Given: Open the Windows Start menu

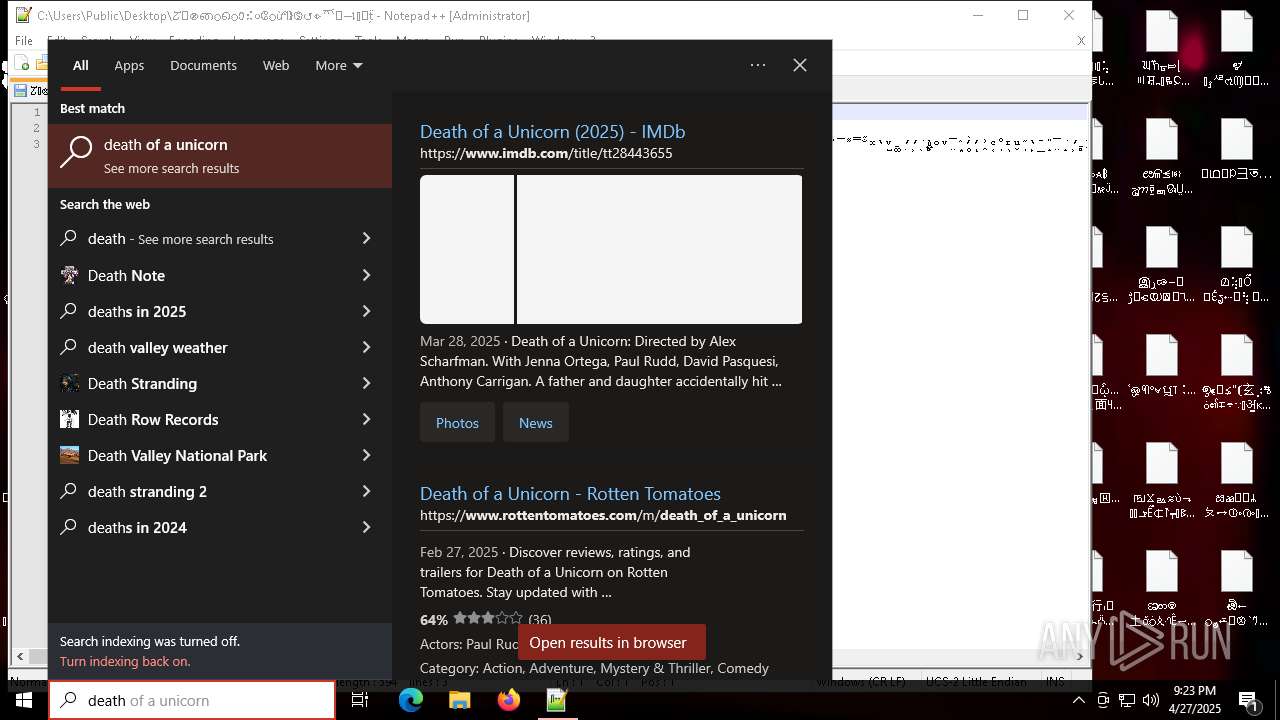Looking at the screenshot, I should 24,700.
